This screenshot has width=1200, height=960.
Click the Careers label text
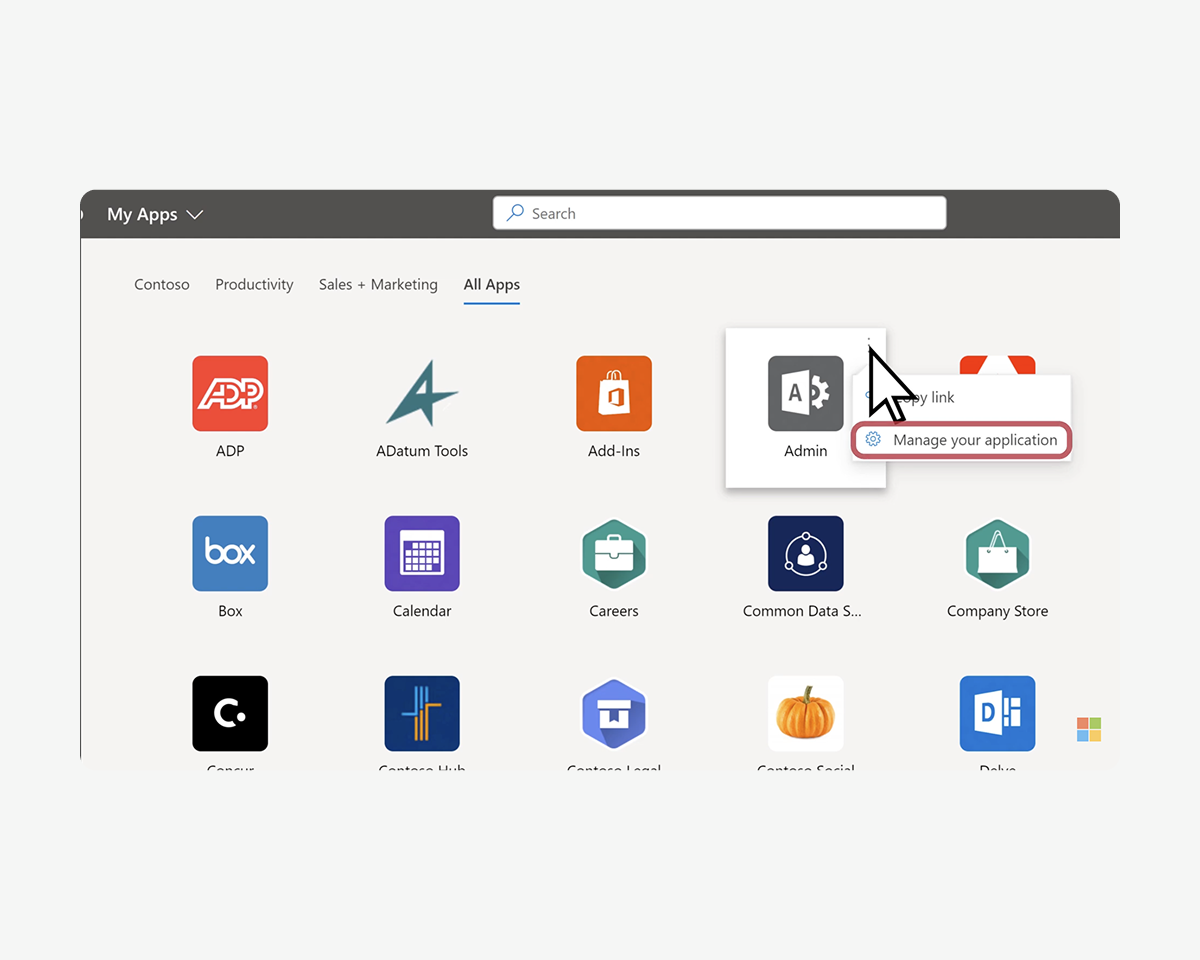[614, 611]
